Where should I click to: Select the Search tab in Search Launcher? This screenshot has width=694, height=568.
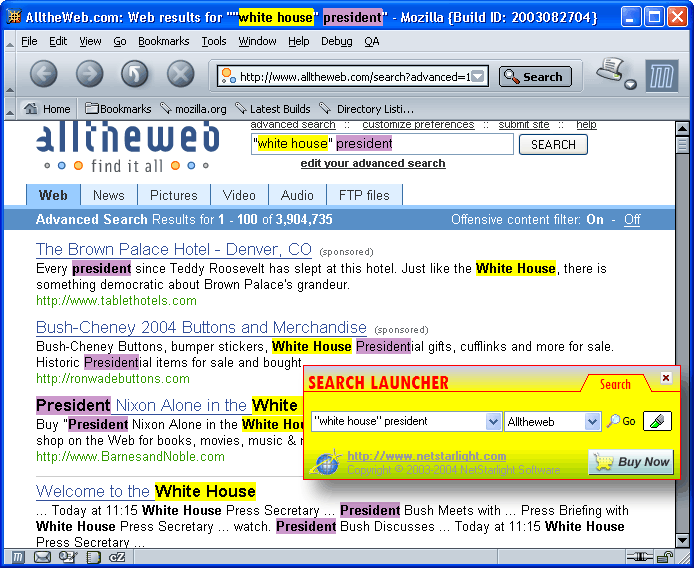click(x=615, y=384)
